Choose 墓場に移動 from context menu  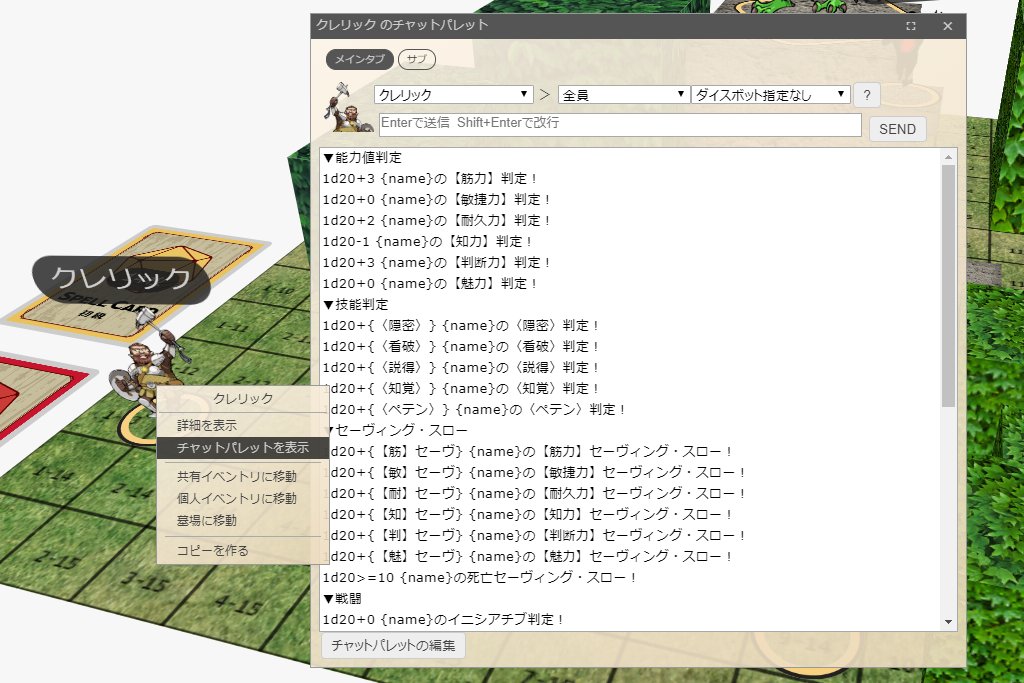pos(206,520)
